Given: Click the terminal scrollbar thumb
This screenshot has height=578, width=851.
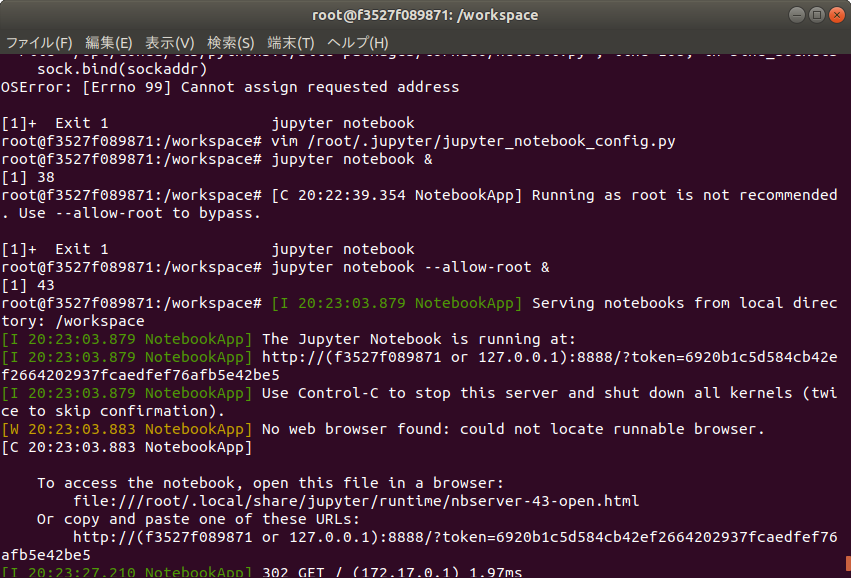Looking at the screenshot, I should 848,563.
